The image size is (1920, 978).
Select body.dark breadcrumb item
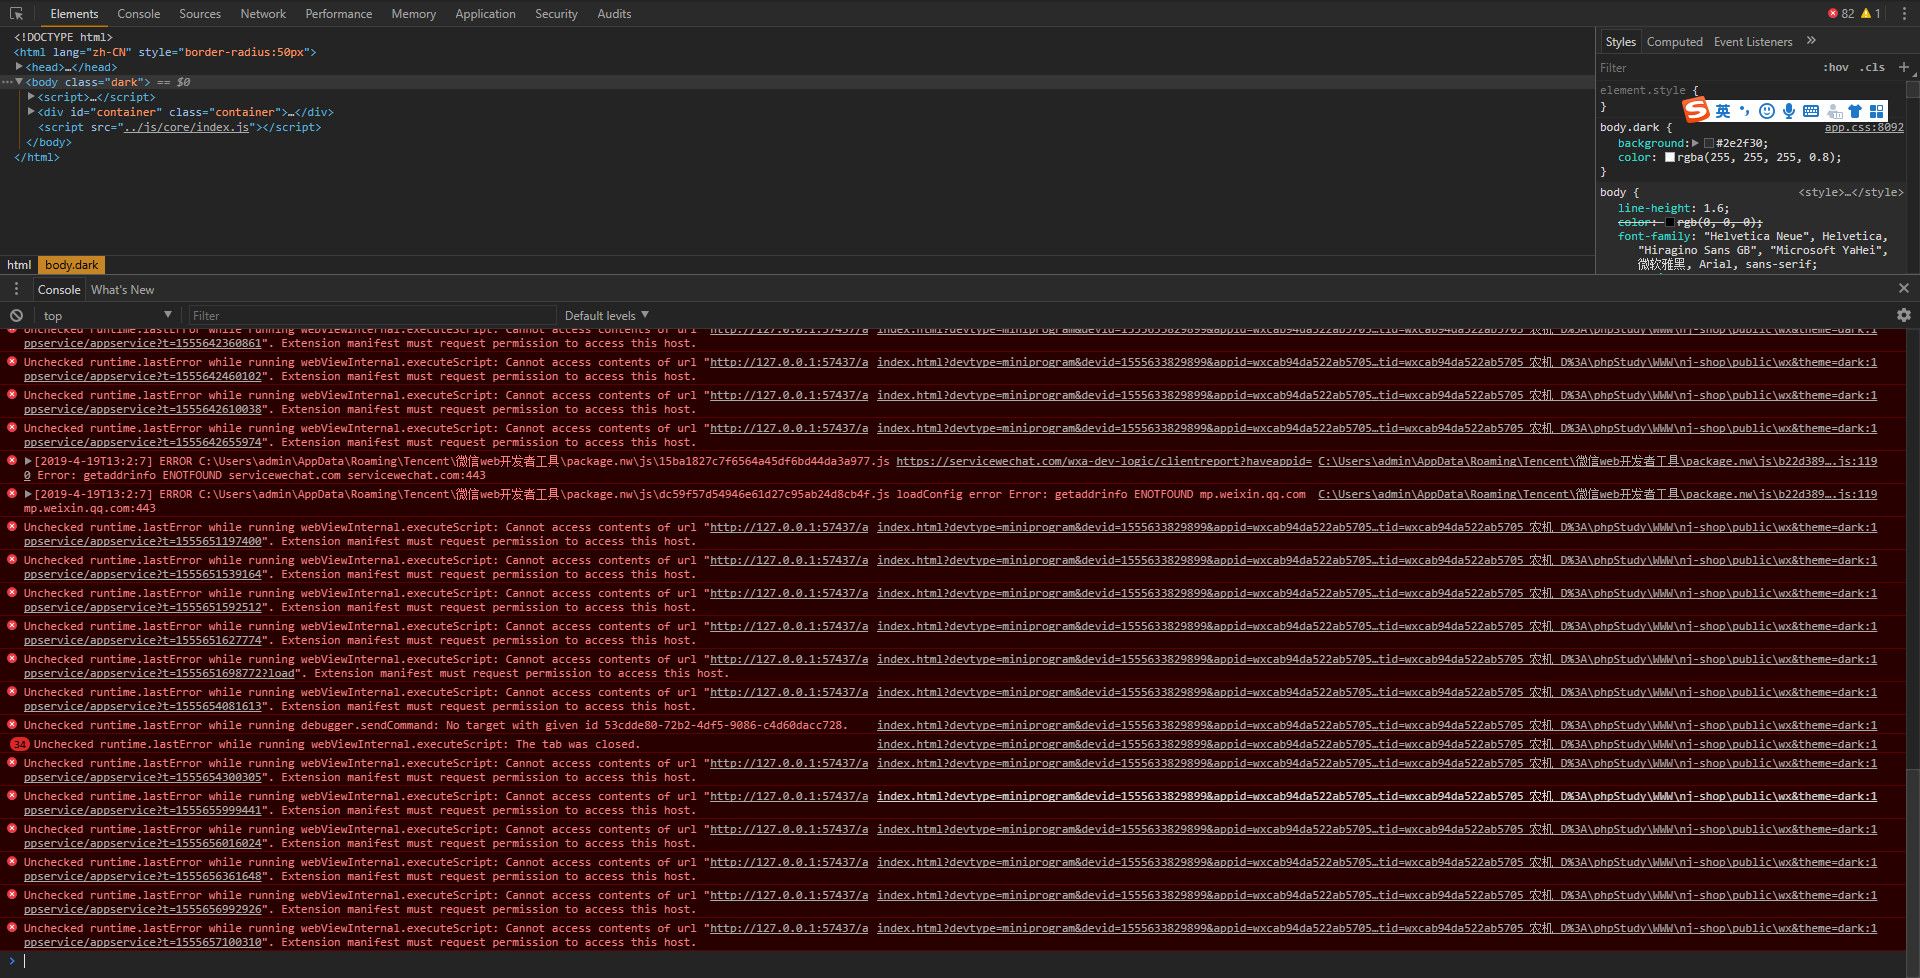coord(71,265)
